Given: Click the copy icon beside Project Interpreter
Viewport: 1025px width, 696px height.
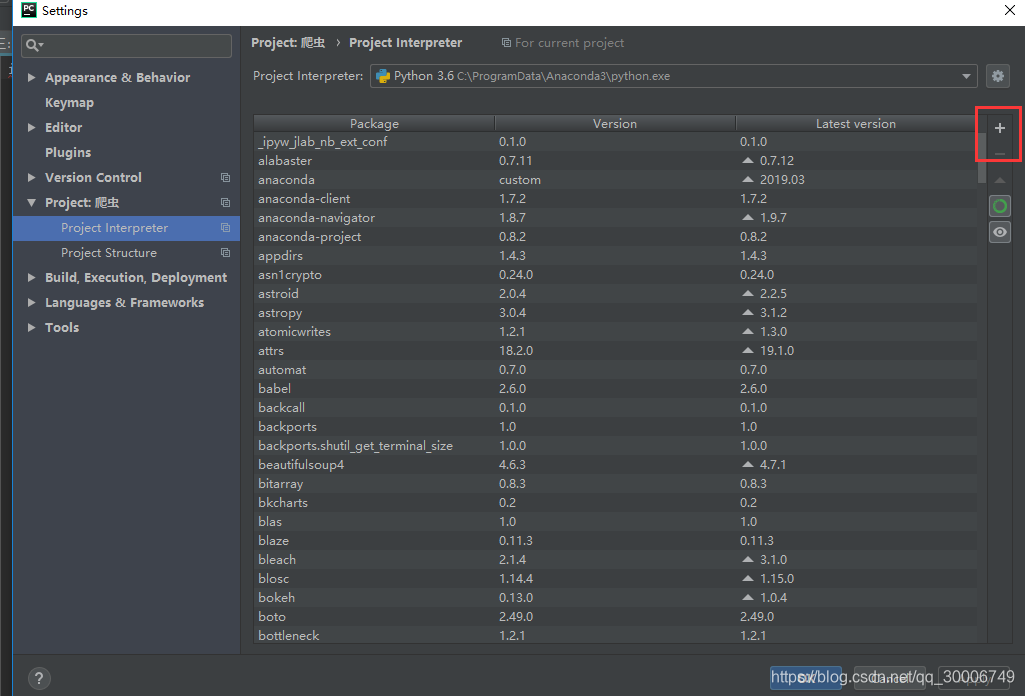Looking at the screenshot, I should click(226, 227).
